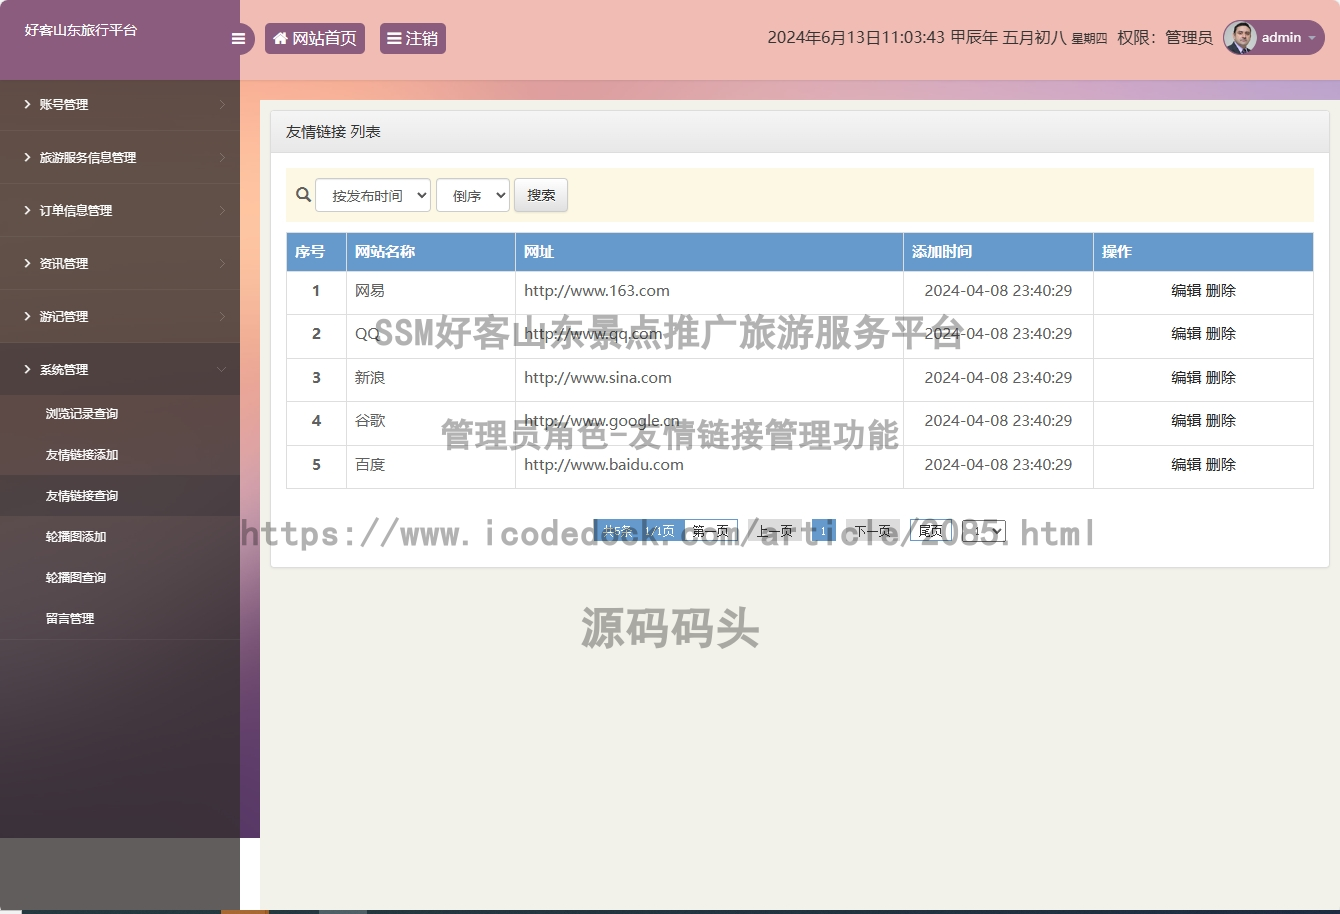The height and width of the screenshot is (914, 1340).
Task: Expand 旅游服务信息管理 menu
Action: [x=120, y=157]
